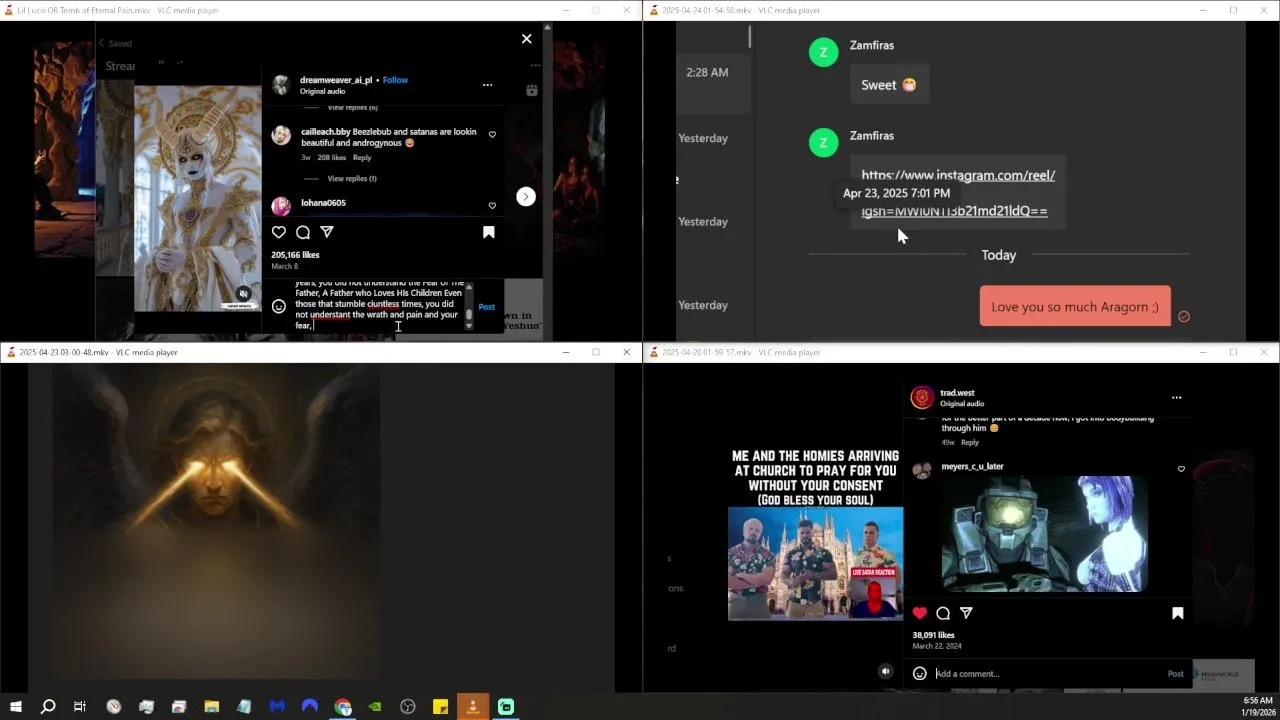Open emoji picker beside typed comment
The image size is (1280, 720).
point(279,307)
